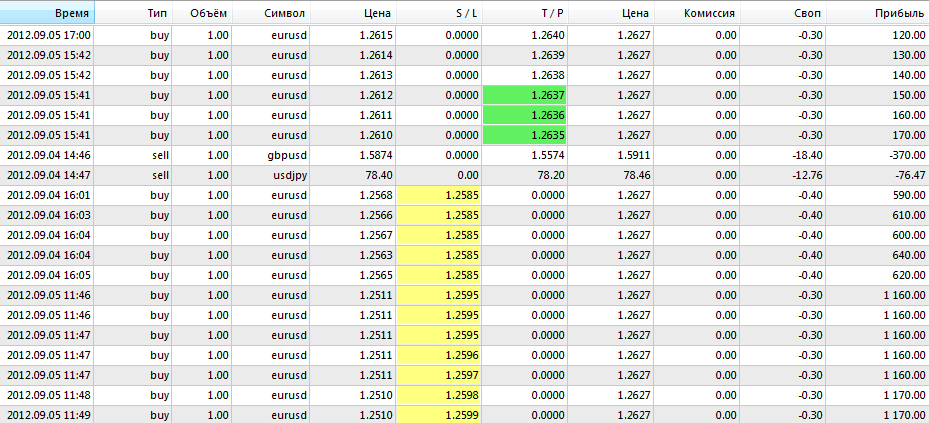929x423 pixels.
Task: Select open price 1.2612
Action: click(x=376, y=95)
